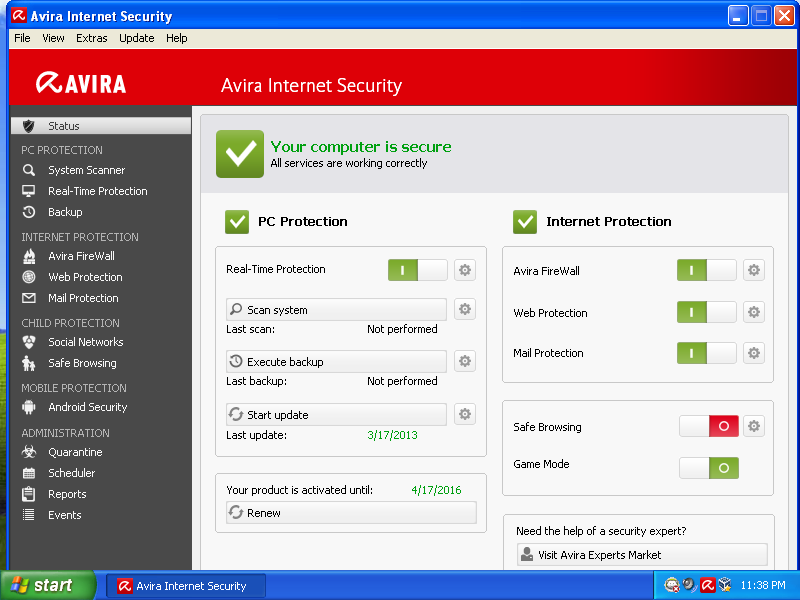Click the Mail Protection envelope icon in sidebar
The height and width of the screenshot is (600, 800).
click(29, 298)
